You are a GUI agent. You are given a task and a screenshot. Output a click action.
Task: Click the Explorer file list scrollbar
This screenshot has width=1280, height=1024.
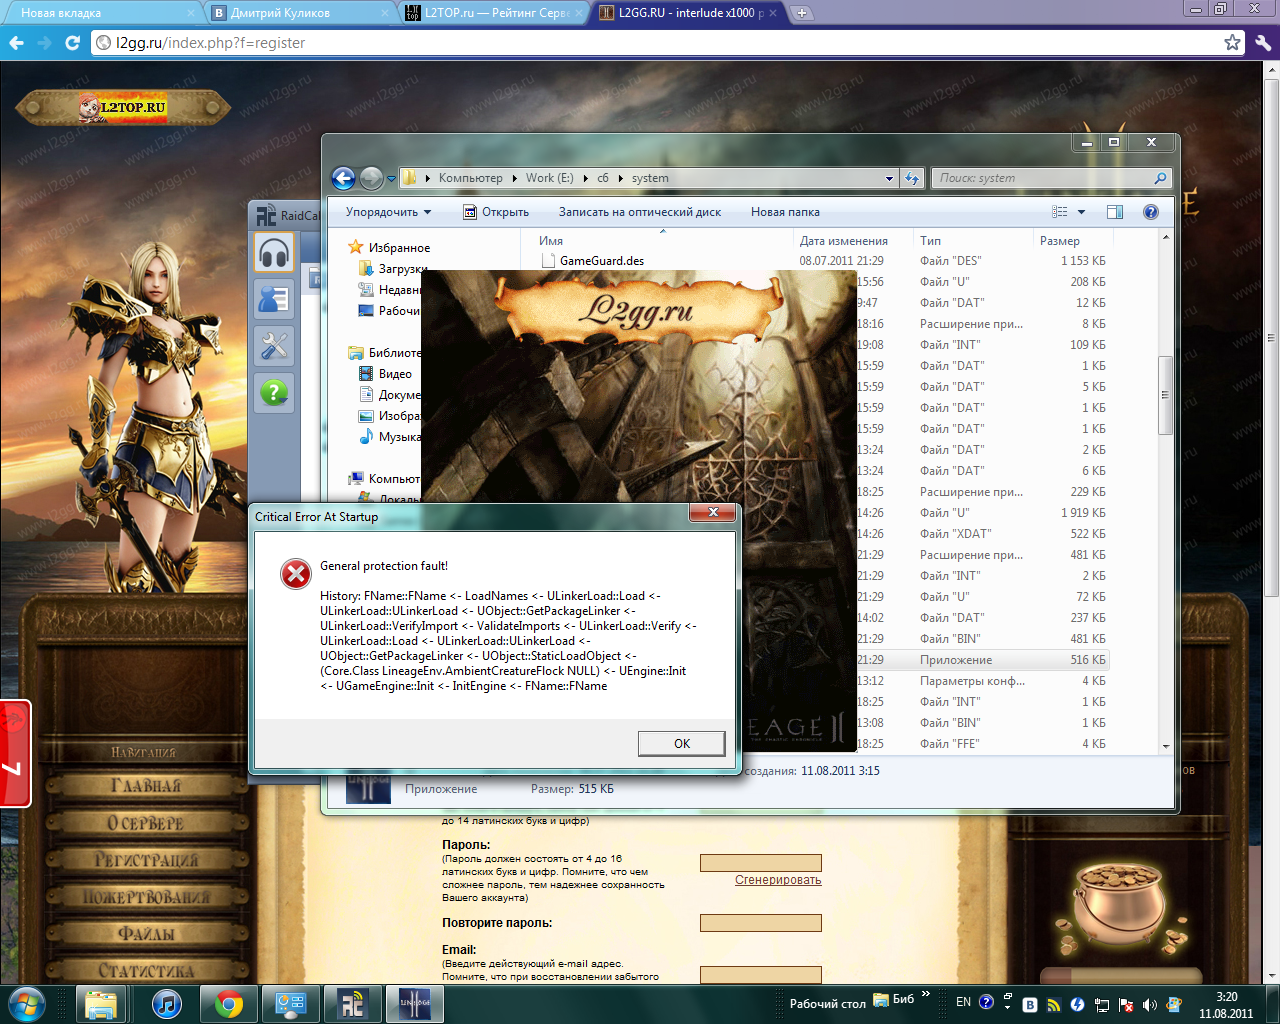point(1165,395)
